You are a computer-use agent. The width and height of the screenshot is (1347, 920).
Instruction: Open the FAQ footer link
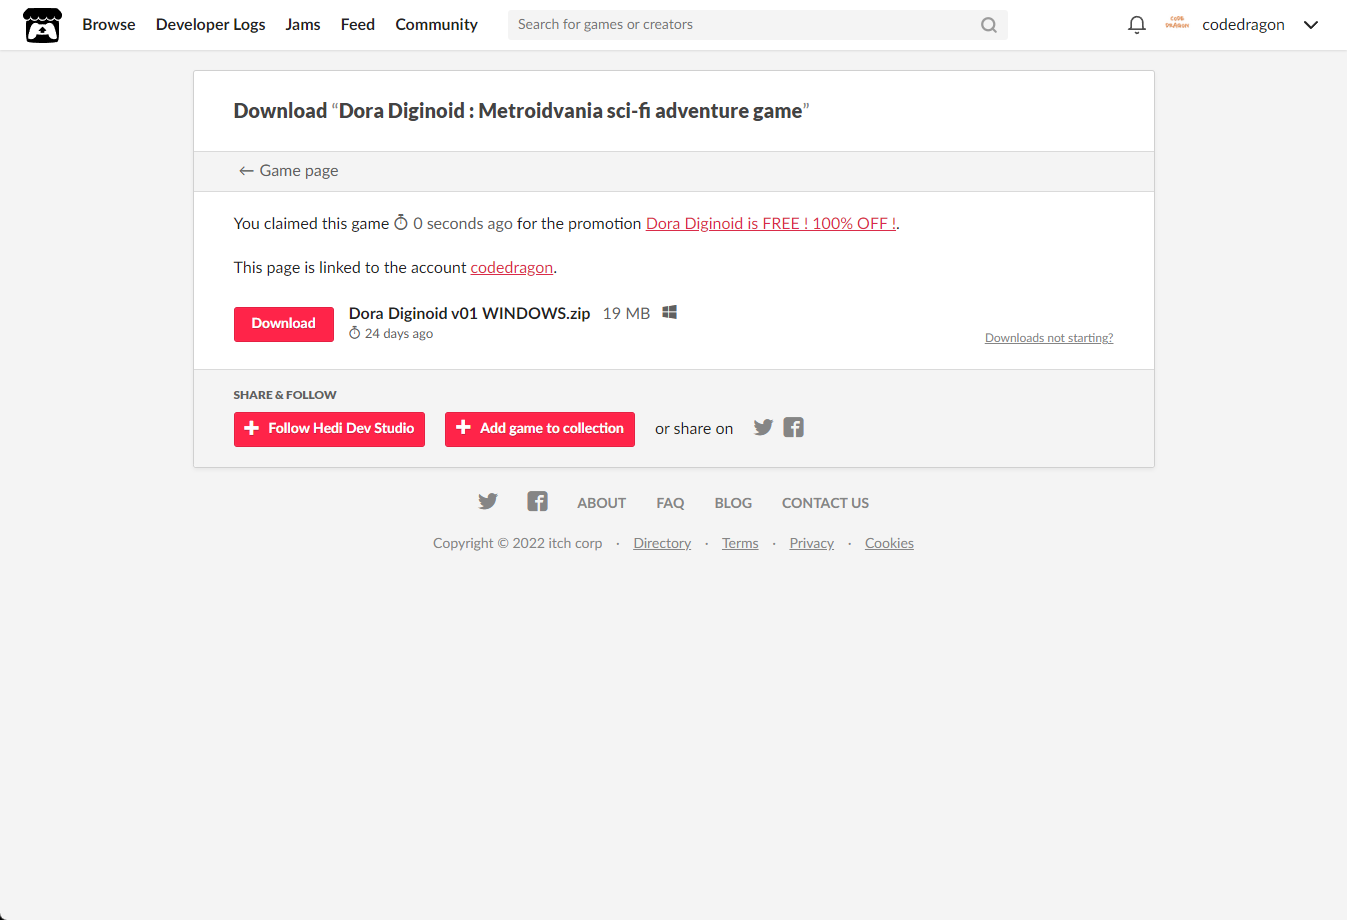[x=670, y=503]
